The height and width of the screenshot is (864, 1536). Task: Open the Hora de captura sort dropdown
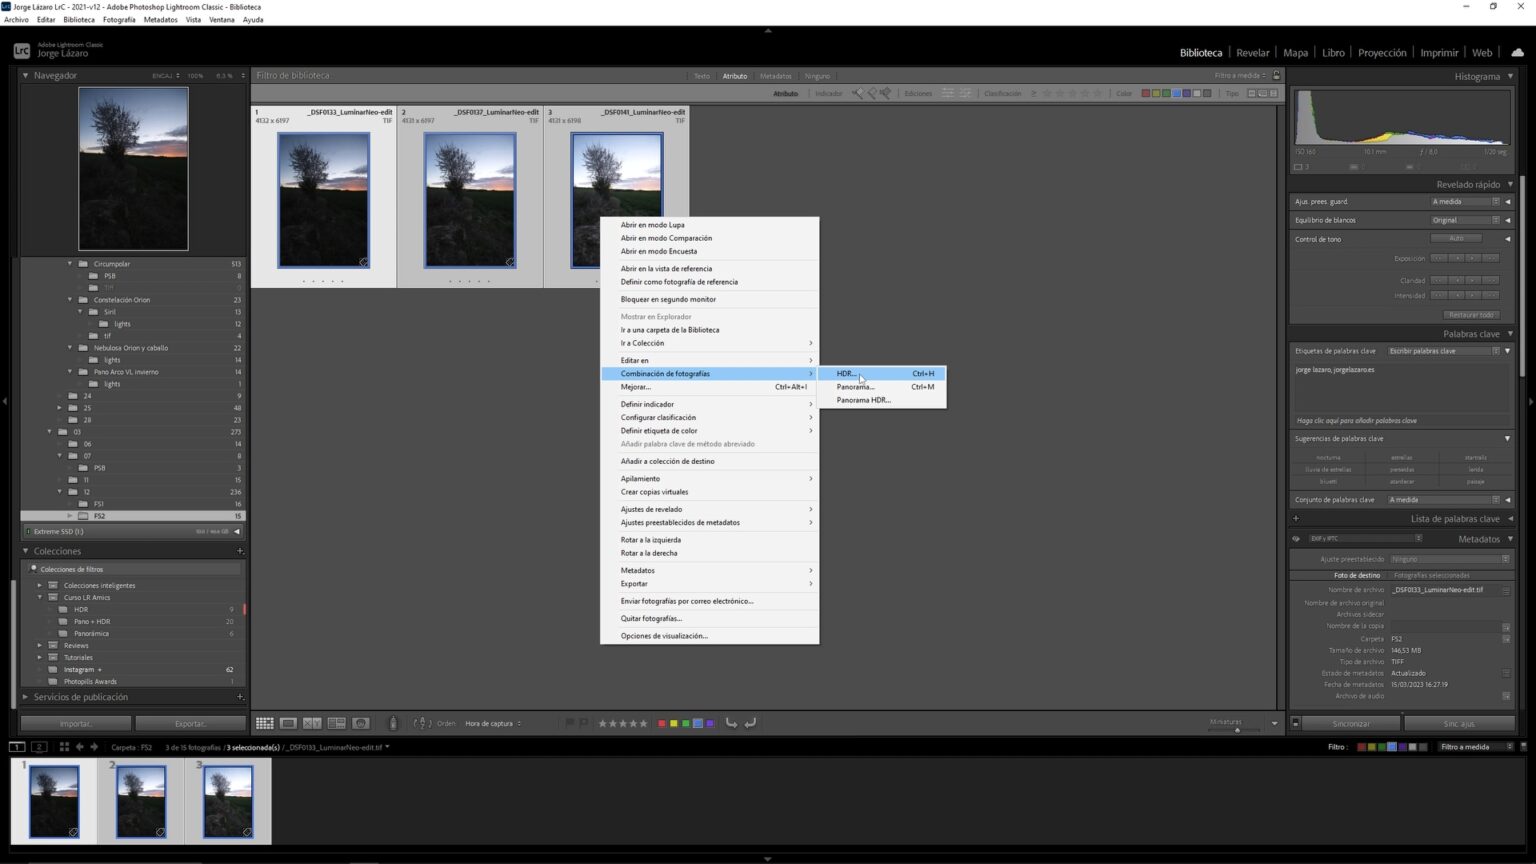coord(493,723)
